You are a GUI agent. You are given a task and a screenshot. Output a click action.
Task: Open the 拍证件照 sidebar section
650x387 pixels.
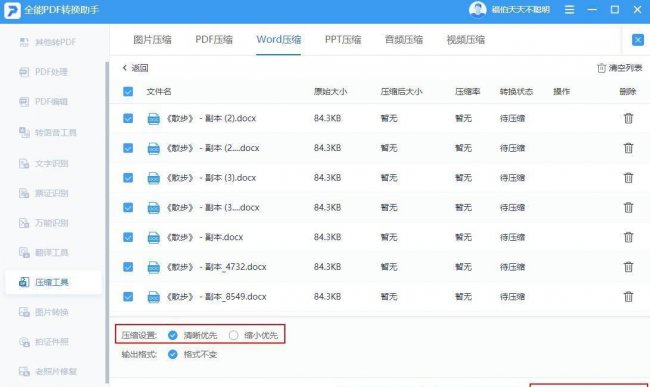pyautogui.click(x=44, y=342)
